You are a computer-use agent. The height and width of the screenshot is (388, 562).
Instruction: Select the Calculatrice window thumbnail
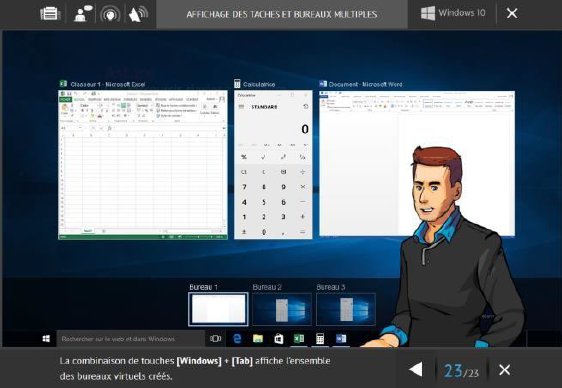click(x=273, y=164)
